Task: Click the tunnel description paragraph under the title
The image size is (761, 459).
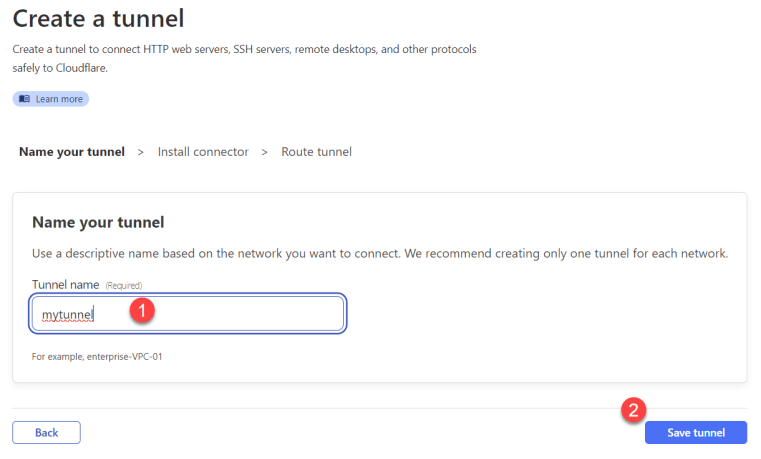Action: [245, 59]
